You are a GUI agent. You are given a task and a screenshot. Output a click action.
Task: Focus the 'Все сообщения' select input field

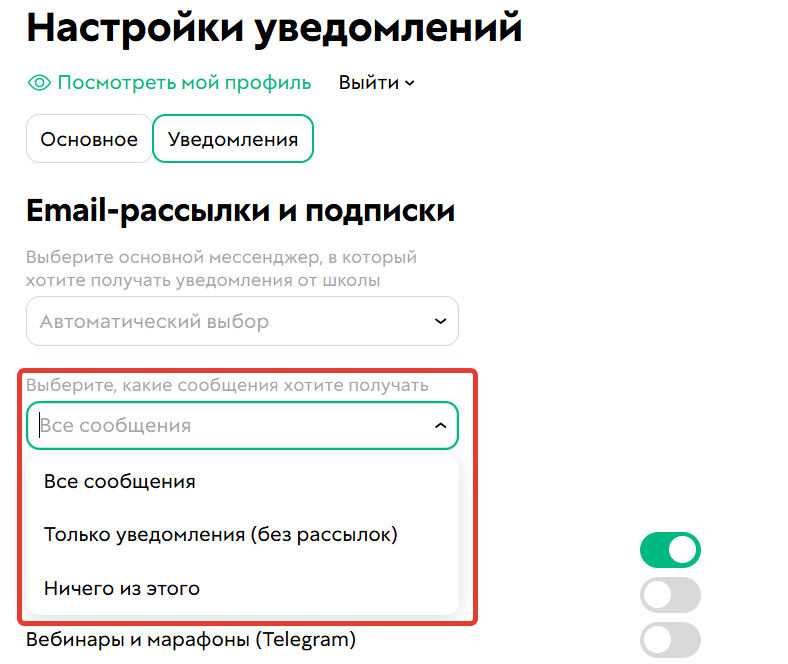click(242, 425)
